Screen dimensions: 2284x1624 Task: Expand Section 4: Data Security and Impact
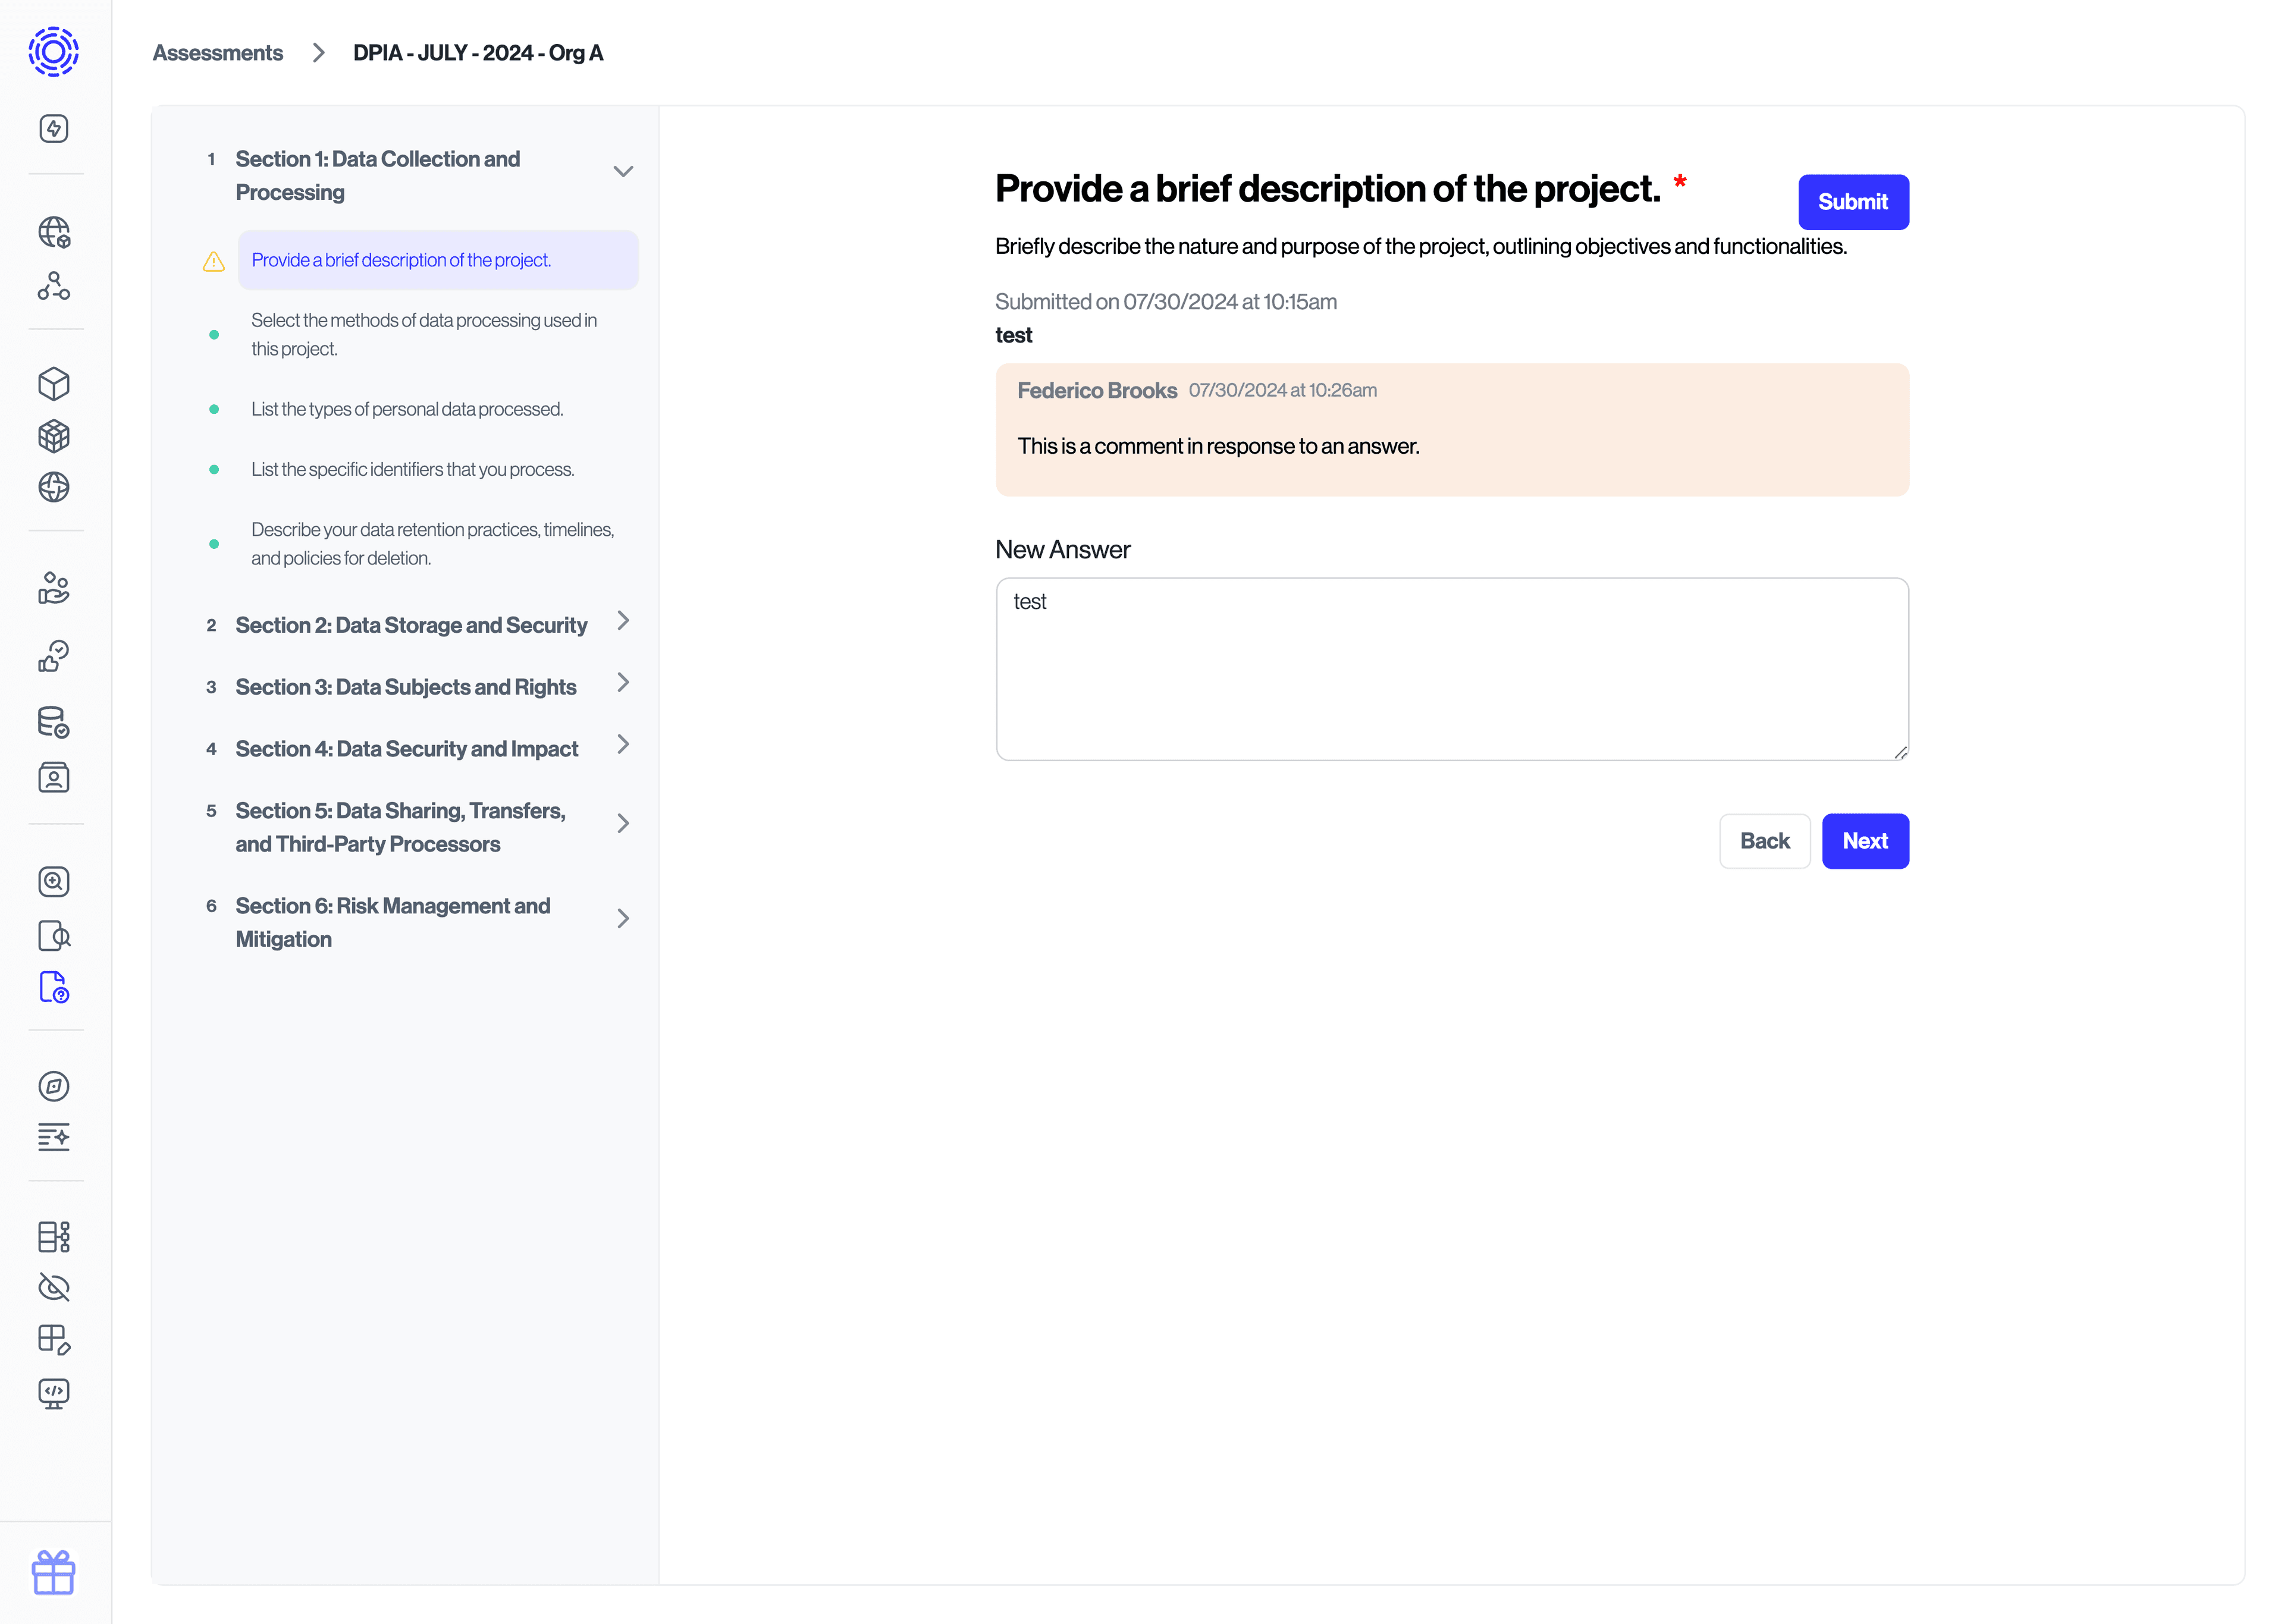click(x=623, y=744)
